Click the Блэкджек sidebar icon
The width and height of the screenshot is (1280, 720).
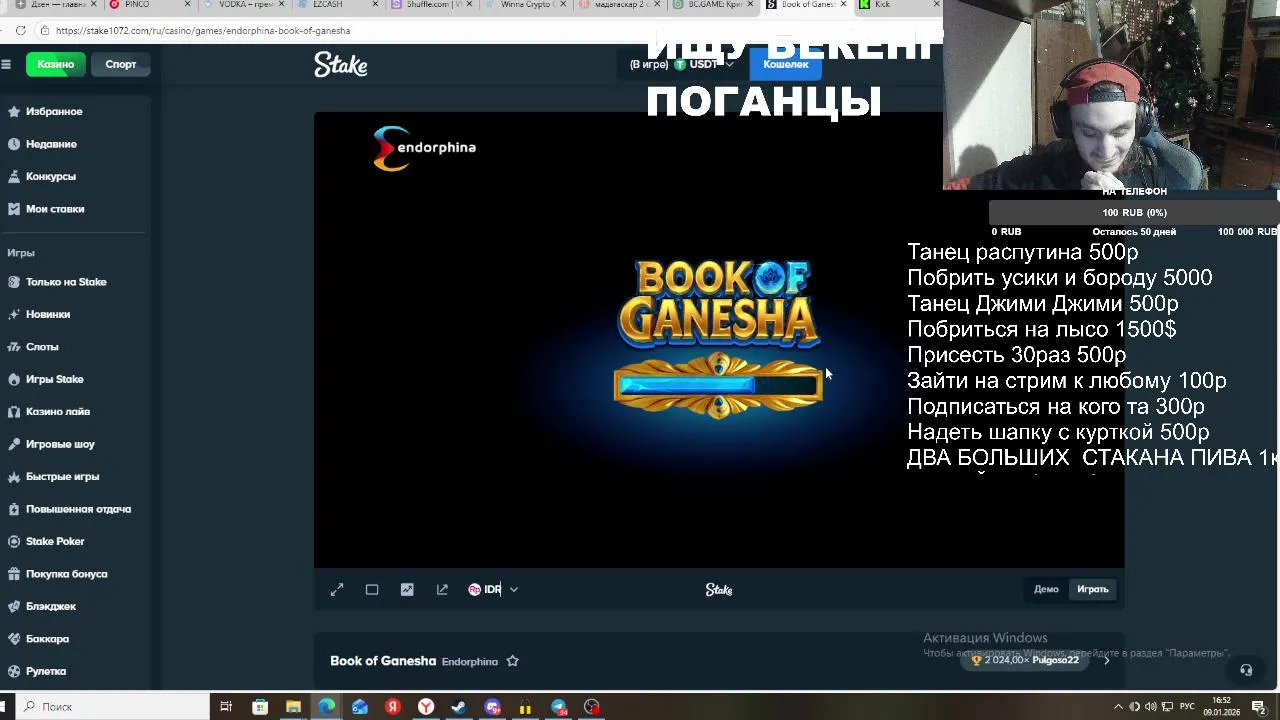point(14,607)
